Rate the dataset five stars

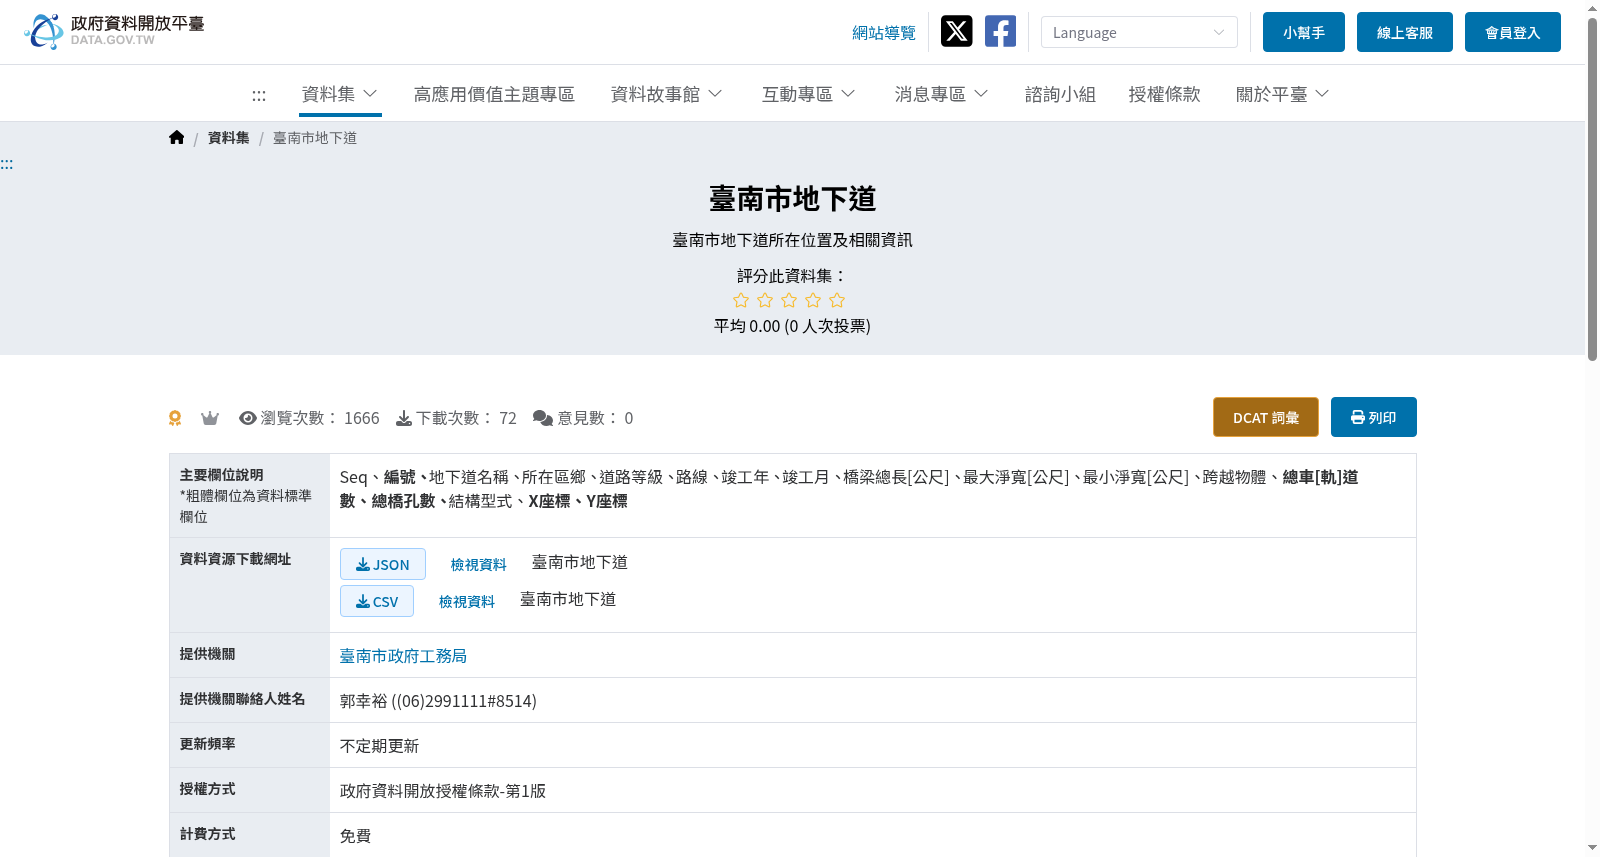(x=837, y=300)
